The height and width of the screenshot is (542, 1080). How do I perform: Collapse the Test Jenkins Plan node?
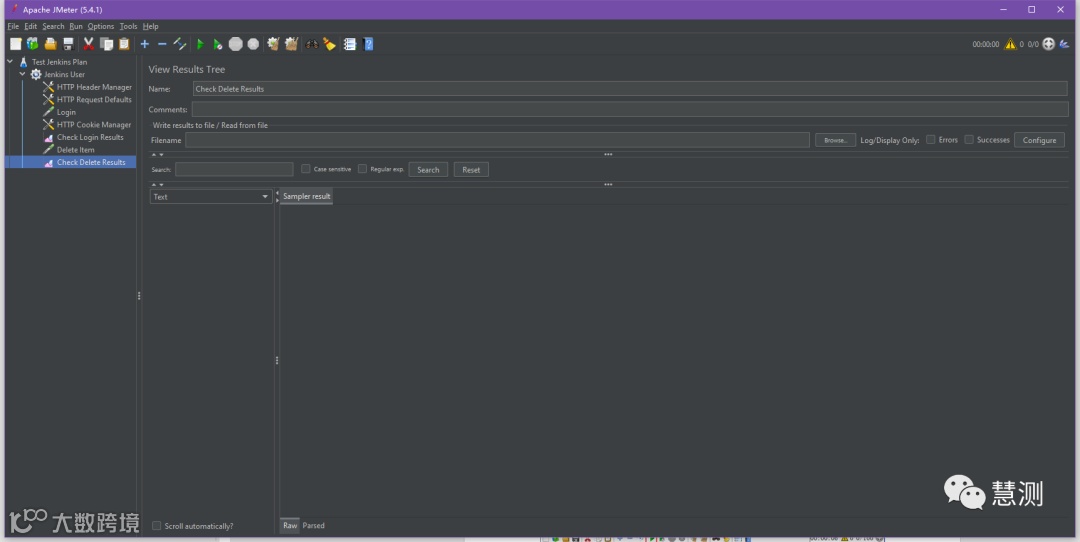coord(10,62)
